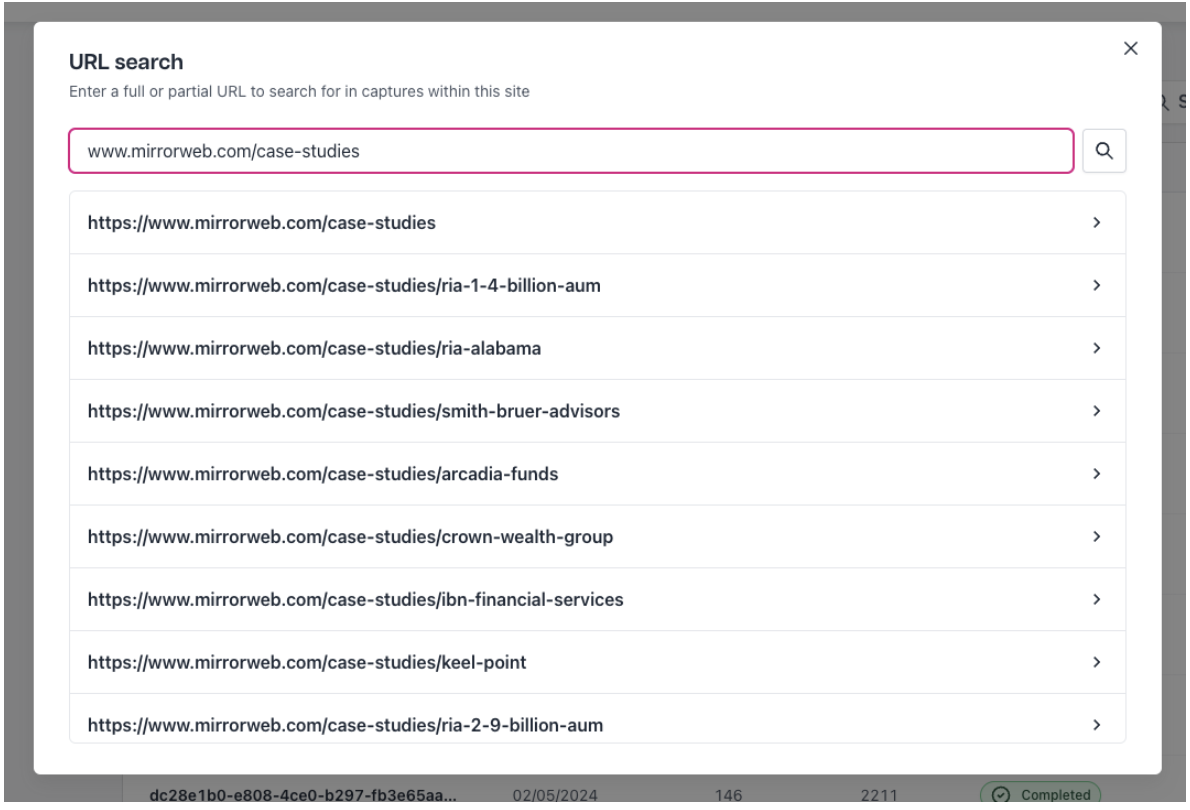The width and height of the screenshot is (1190, 810).
Task: Click the chevron on ria-alabama row
Action: pos(1097,348)
